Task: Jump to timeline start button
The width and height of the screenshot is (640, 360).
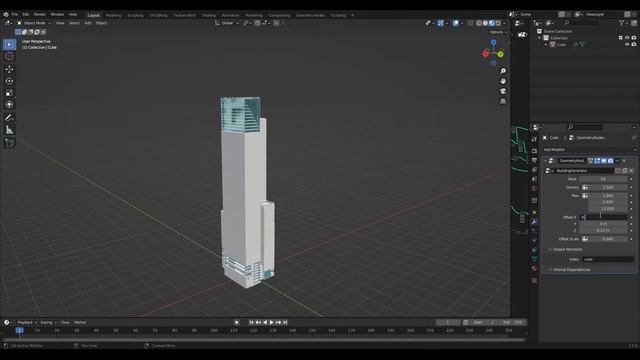Action: [251, 322]
